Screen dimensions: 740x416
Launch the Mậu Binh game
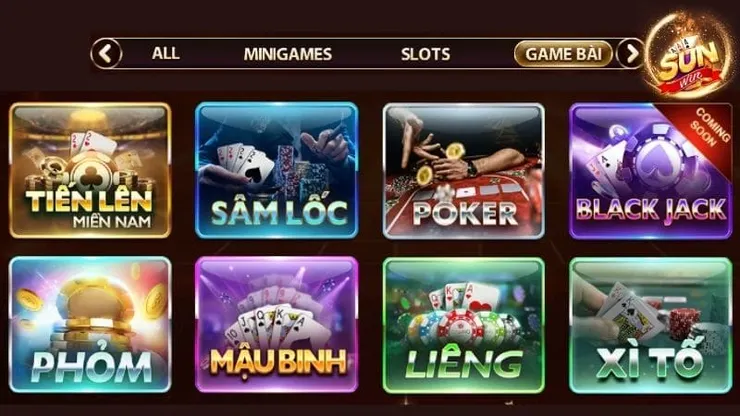(277, 325)
